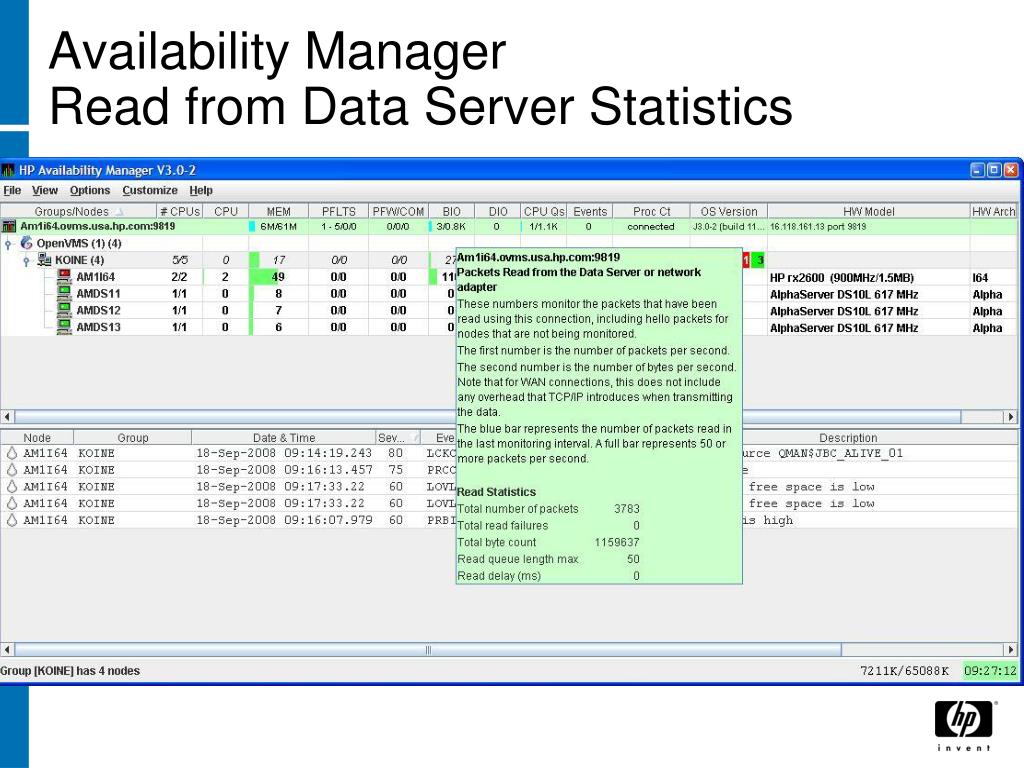Click the MEM column header
Image resolution: width=1024 pixels, height=768 pixels.
point(278,212)
